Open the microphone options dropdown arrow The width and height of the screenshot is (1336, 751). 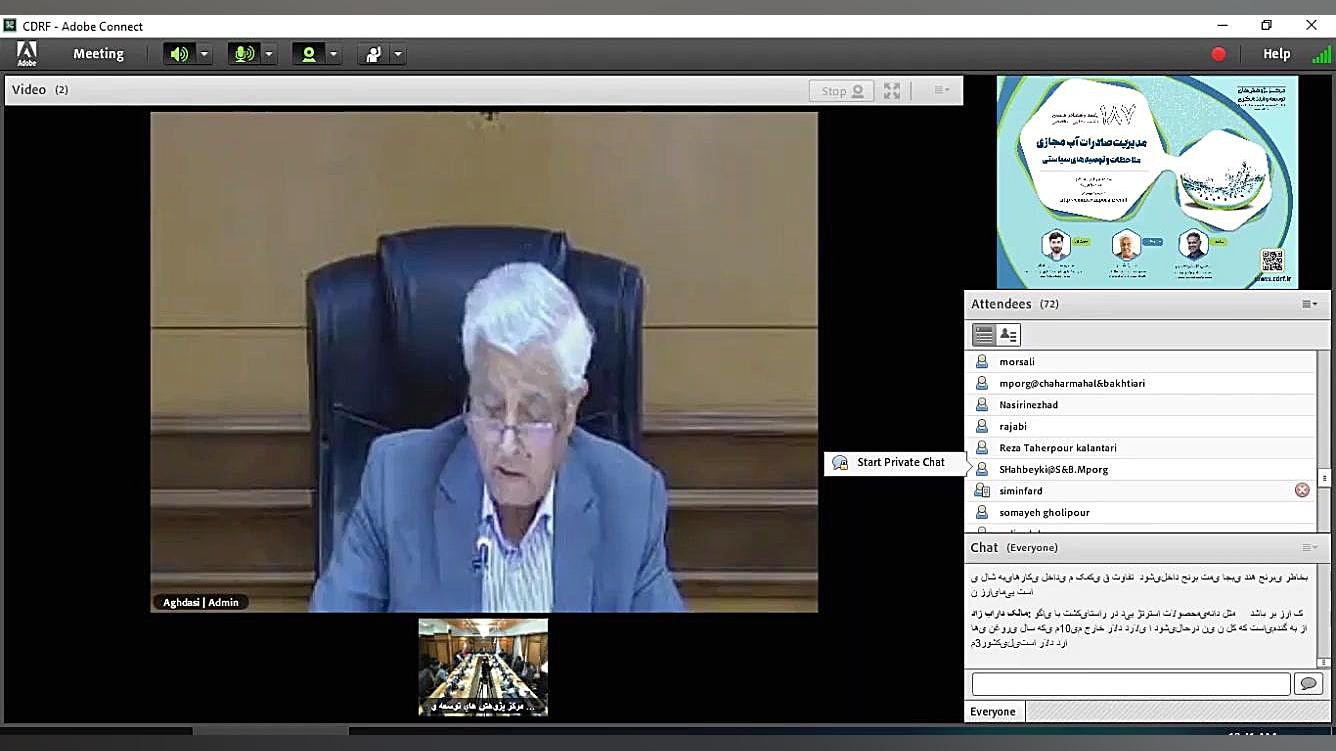coord(269,54)
